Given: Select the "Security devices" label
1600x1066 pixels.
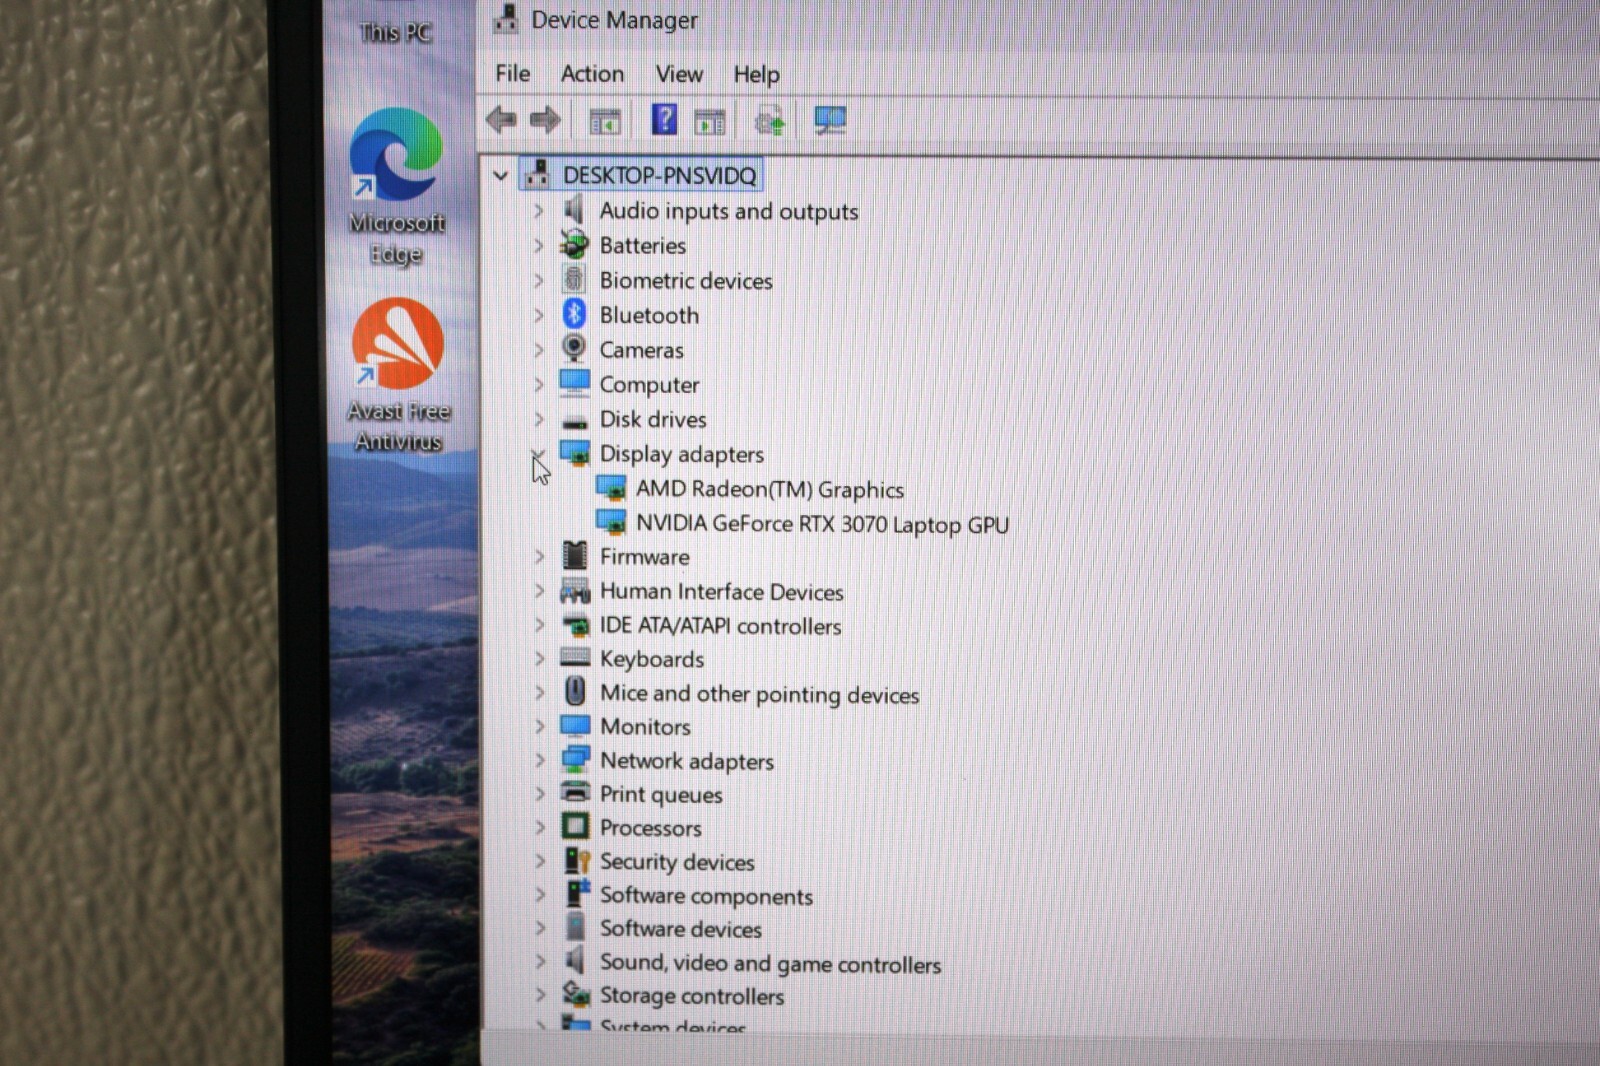Looking at the screenshot, I should pos(677,862).
